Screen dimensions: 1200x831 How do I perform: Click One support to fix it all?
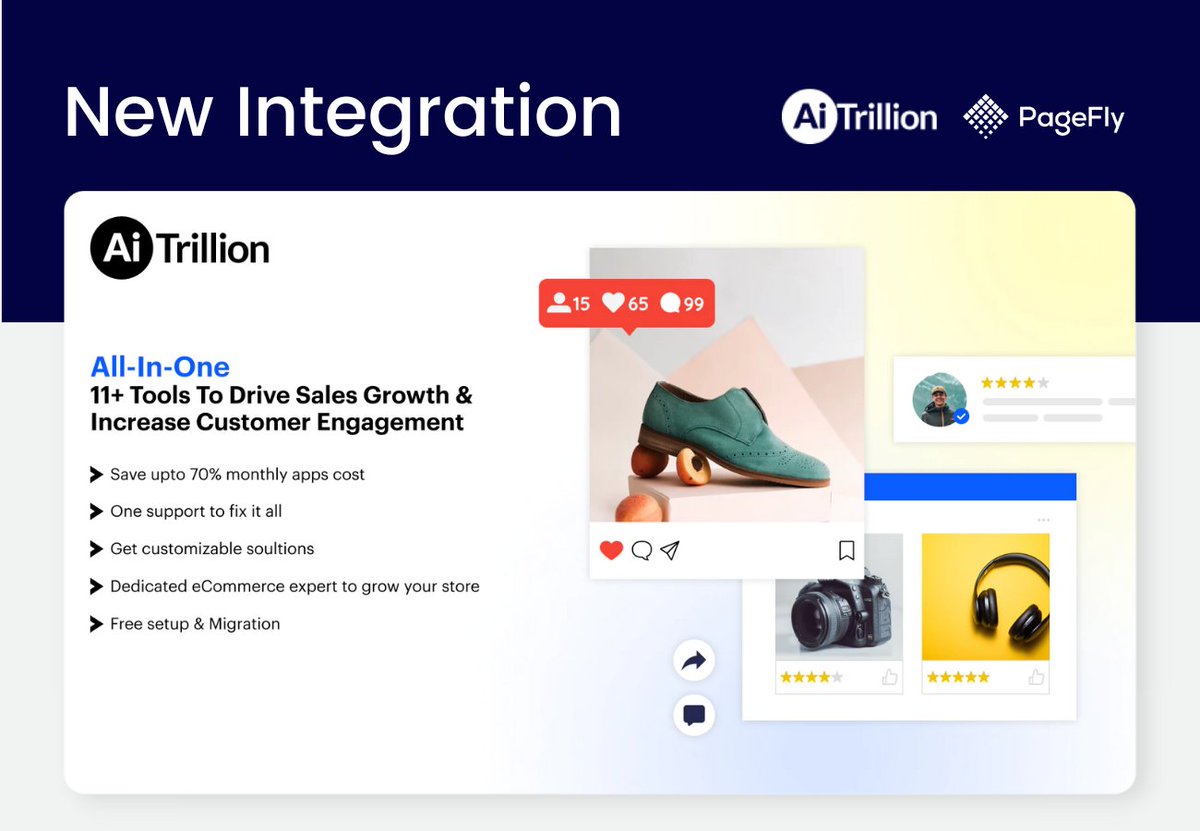pos(196,511)
